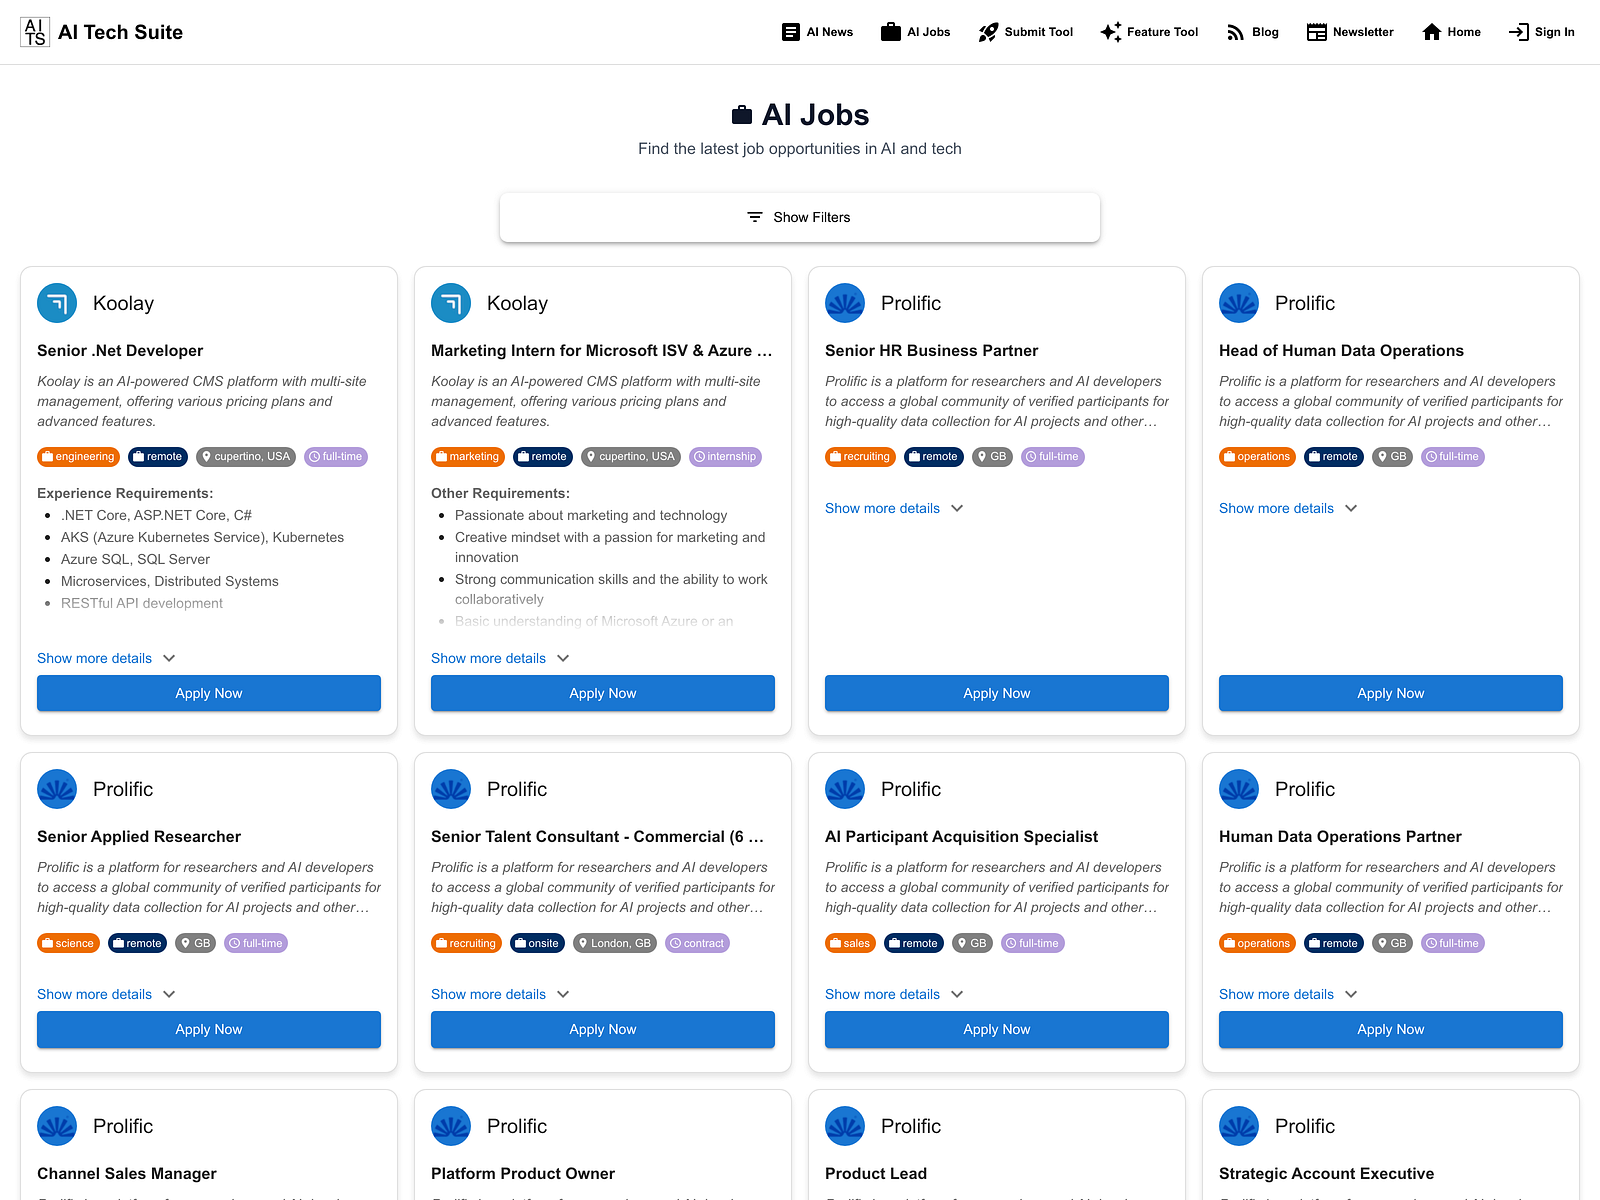This screenshot has height=1200, width=1600.
Task: Open the Submit Tool nav item
Action: coord(1025,32)
